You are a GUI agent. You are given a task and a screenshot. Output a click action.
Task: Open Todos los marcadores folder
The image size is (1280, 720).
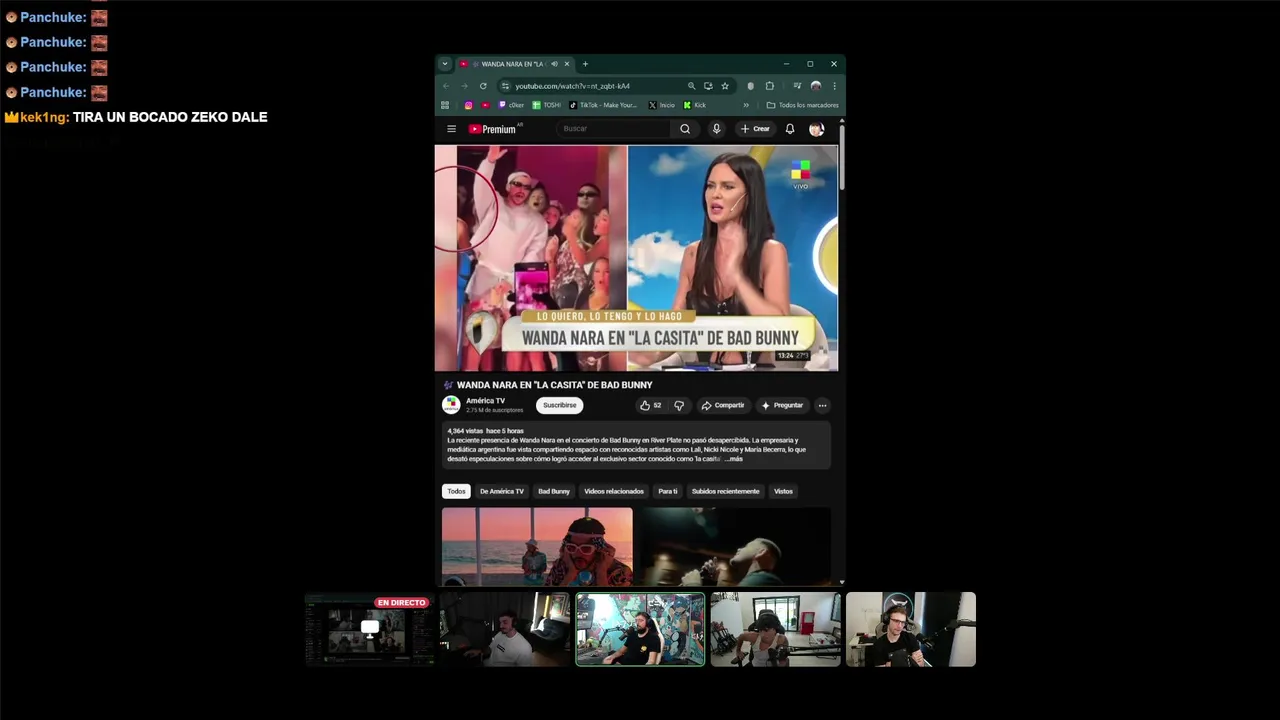click(803, 105)
